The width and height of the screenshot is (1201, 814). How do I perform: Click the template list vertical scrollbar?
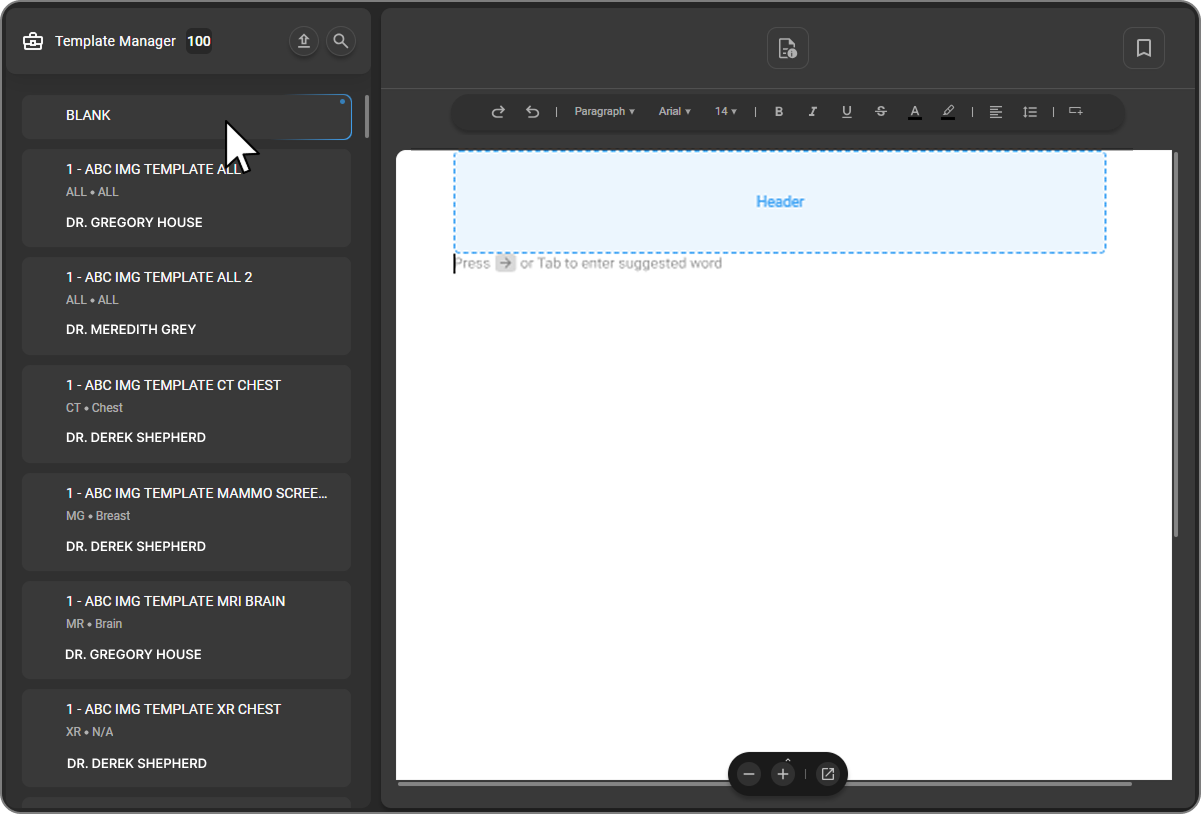[367, 117]
